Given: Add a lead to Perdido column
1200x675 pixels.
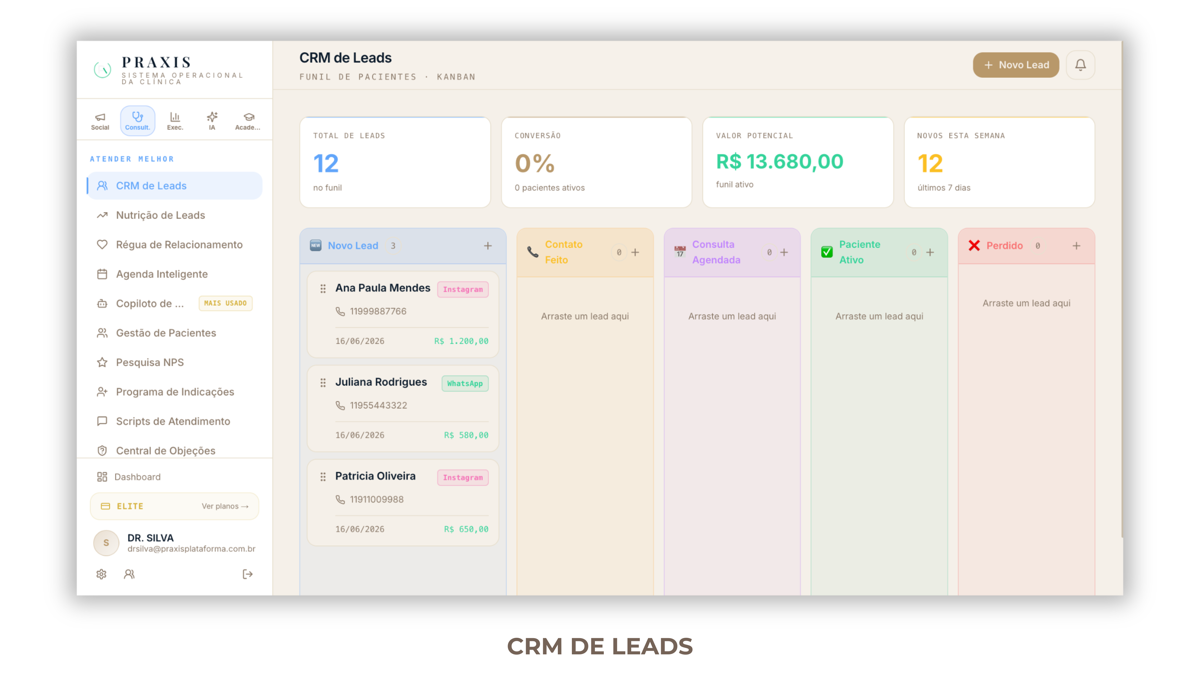Looking at the screenshot, I should 1077,246.
